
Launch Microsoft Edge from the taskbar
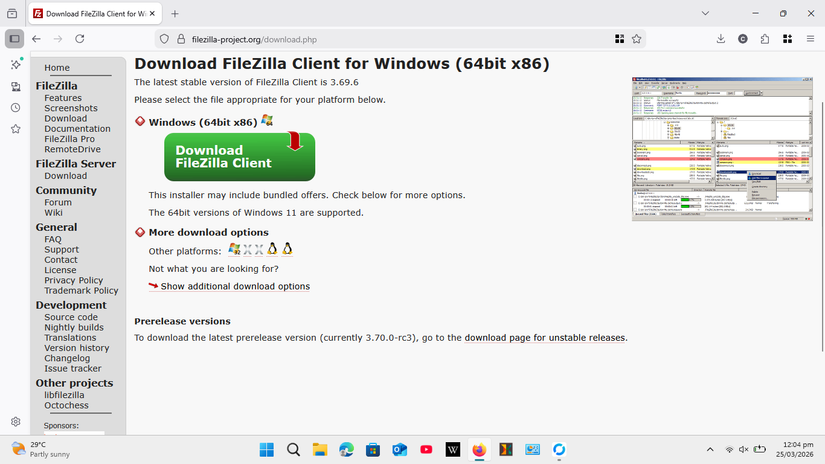pyautogui.click(x=346, y=450)
